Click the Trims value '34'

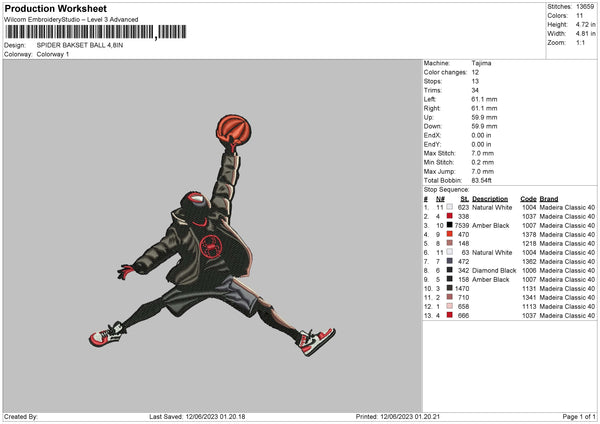click(x=475, y=90)
